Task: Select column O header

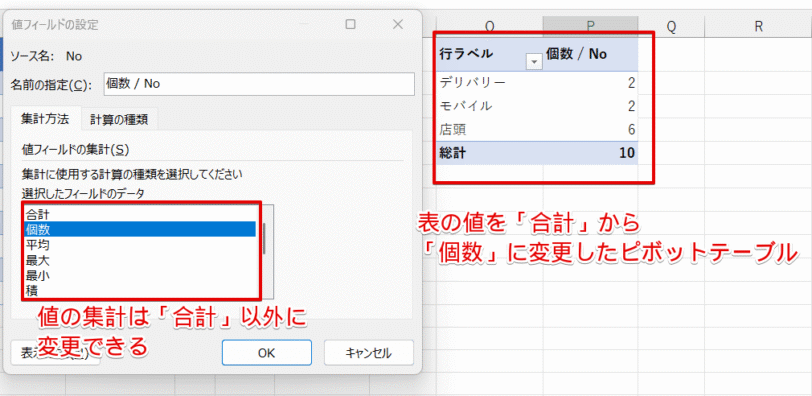Action: (x=489, y=27)
